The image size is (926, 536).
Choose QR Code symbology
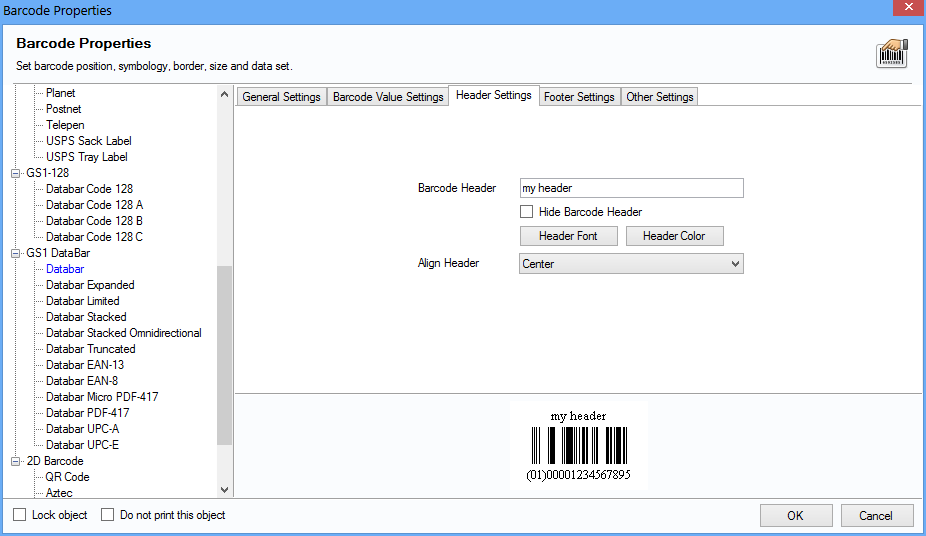click(67, 476)
